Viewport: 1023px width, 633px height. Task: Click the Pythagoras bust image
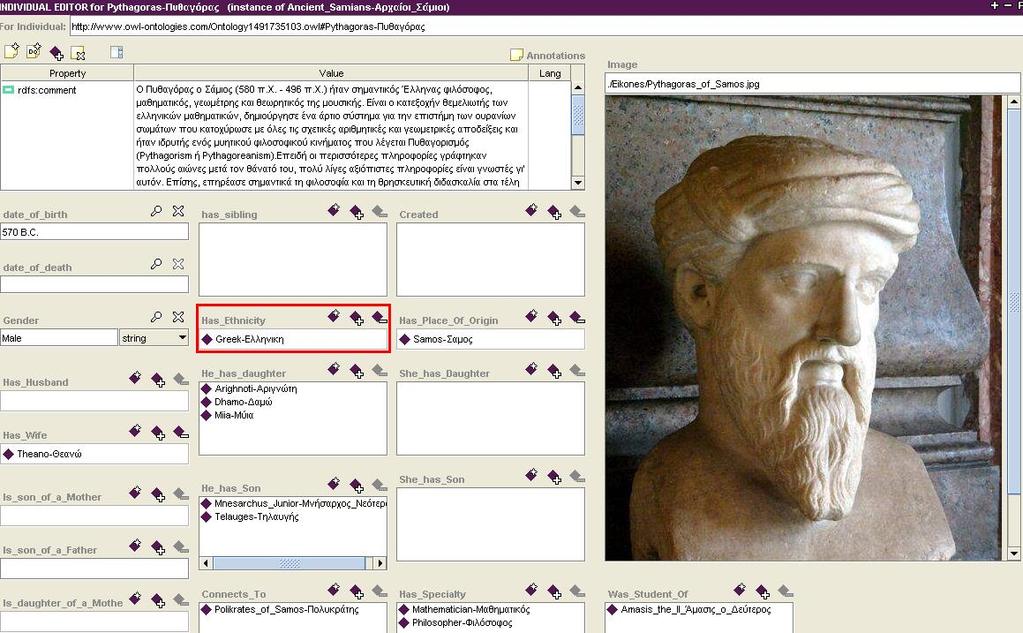pos(805,328)
